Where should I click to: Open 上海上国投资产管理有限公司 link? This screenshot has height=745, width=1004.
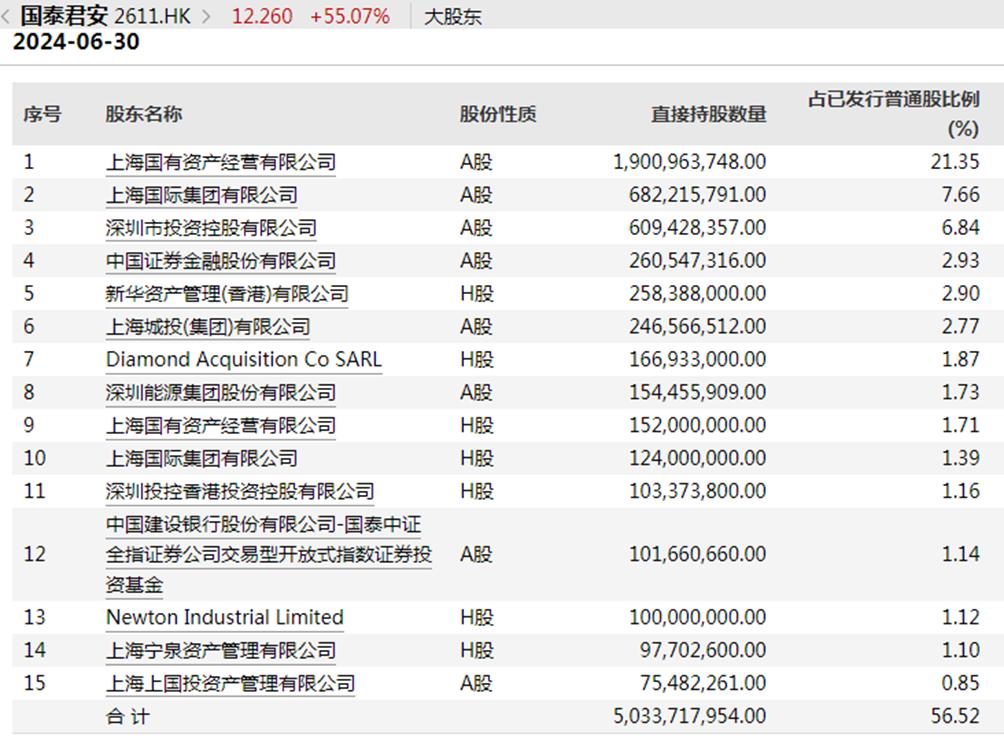[x=230, y=684]
